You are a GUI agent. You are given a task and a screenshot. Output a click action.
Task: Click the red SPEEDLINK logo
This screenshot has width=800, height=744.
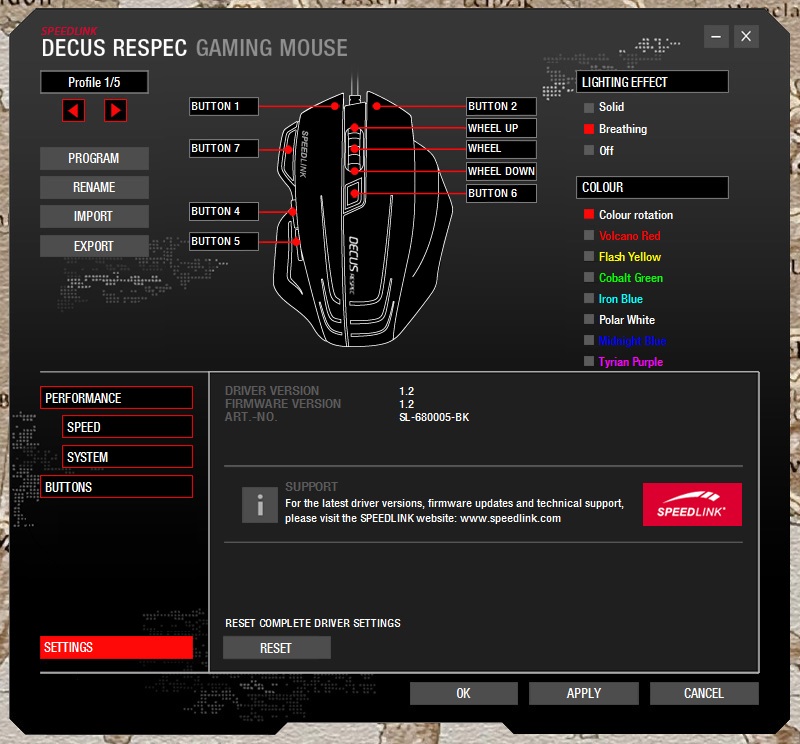[x=692, y=504]
